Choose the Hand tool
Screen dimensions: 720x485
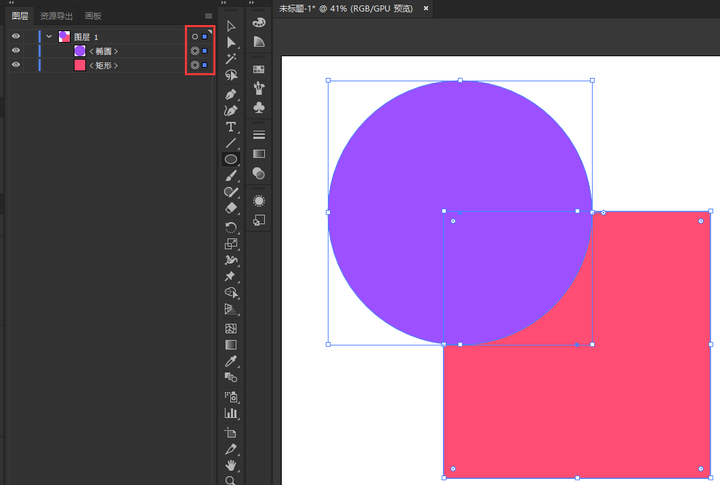click(x=231, y=465)
